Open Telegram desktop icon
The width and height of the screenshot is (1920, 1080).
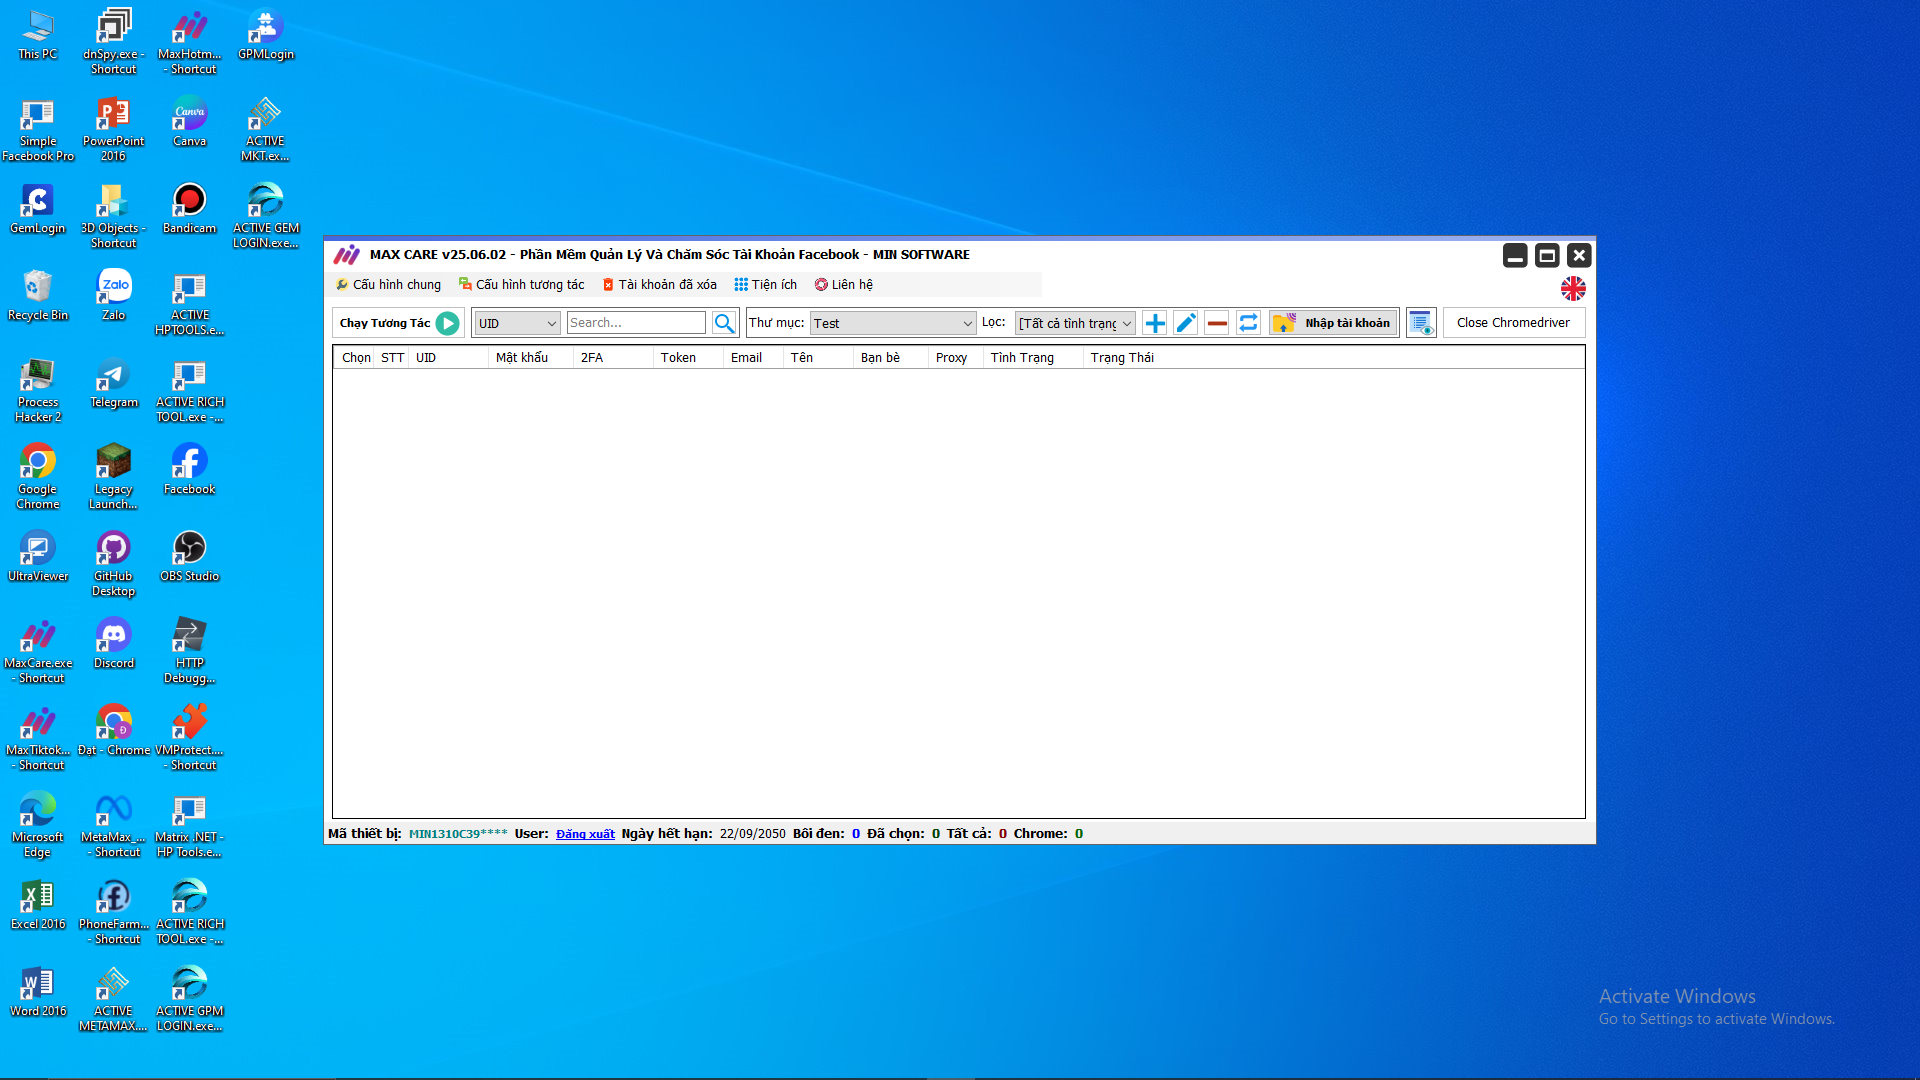click(x=114, y=384)
